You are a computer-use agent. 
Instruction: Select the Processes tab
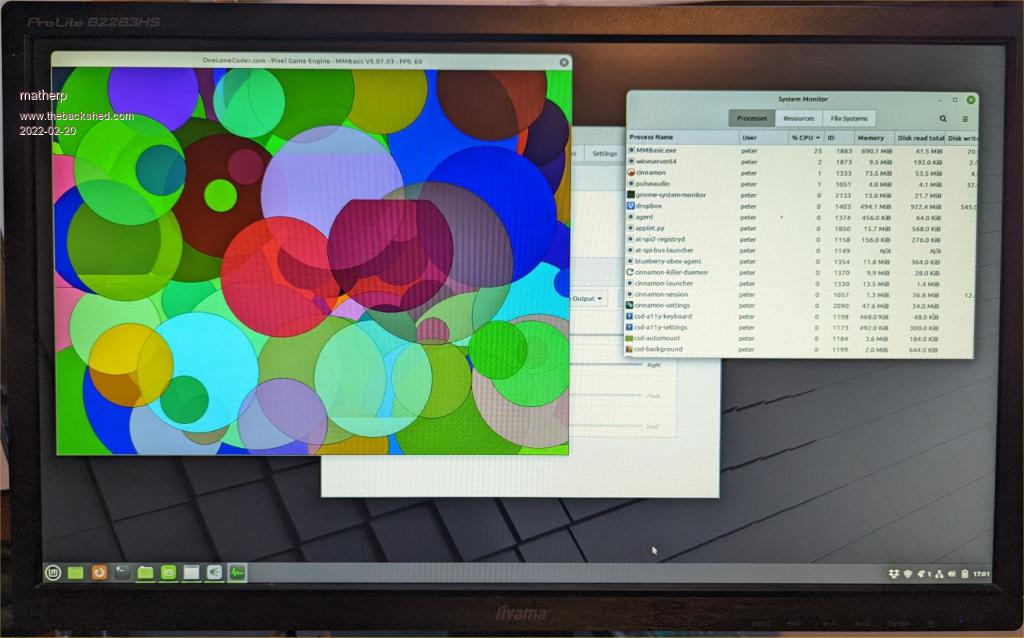pos(751,118)
